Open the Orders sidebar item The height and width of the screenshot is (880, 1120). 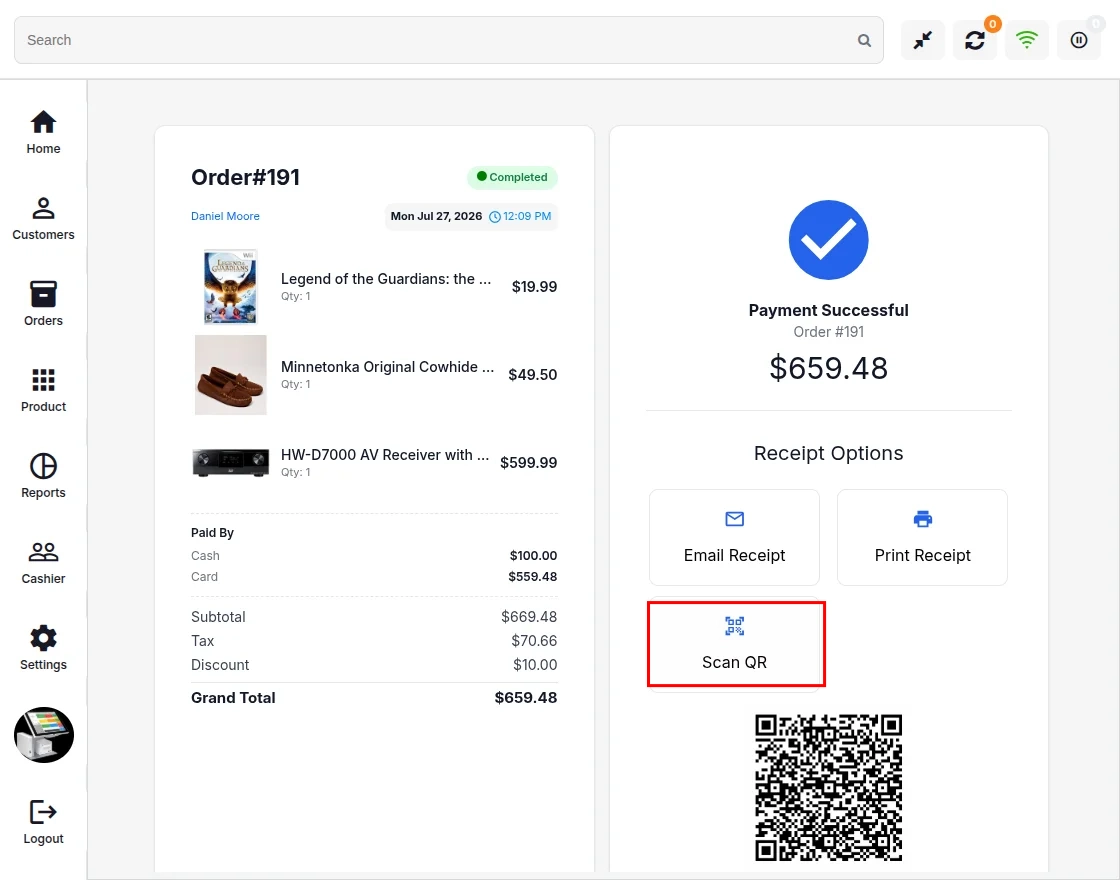[x=43, y=304]
